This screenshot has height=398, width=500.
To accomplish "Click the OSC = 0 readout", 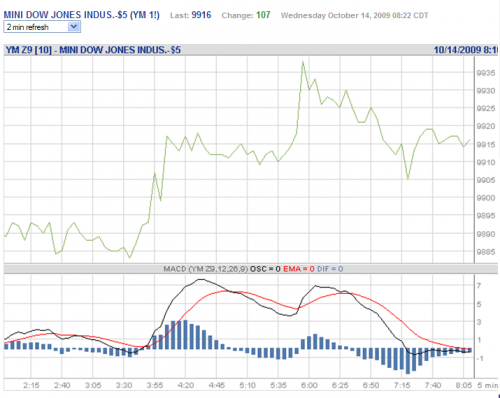I will [265, 269].
